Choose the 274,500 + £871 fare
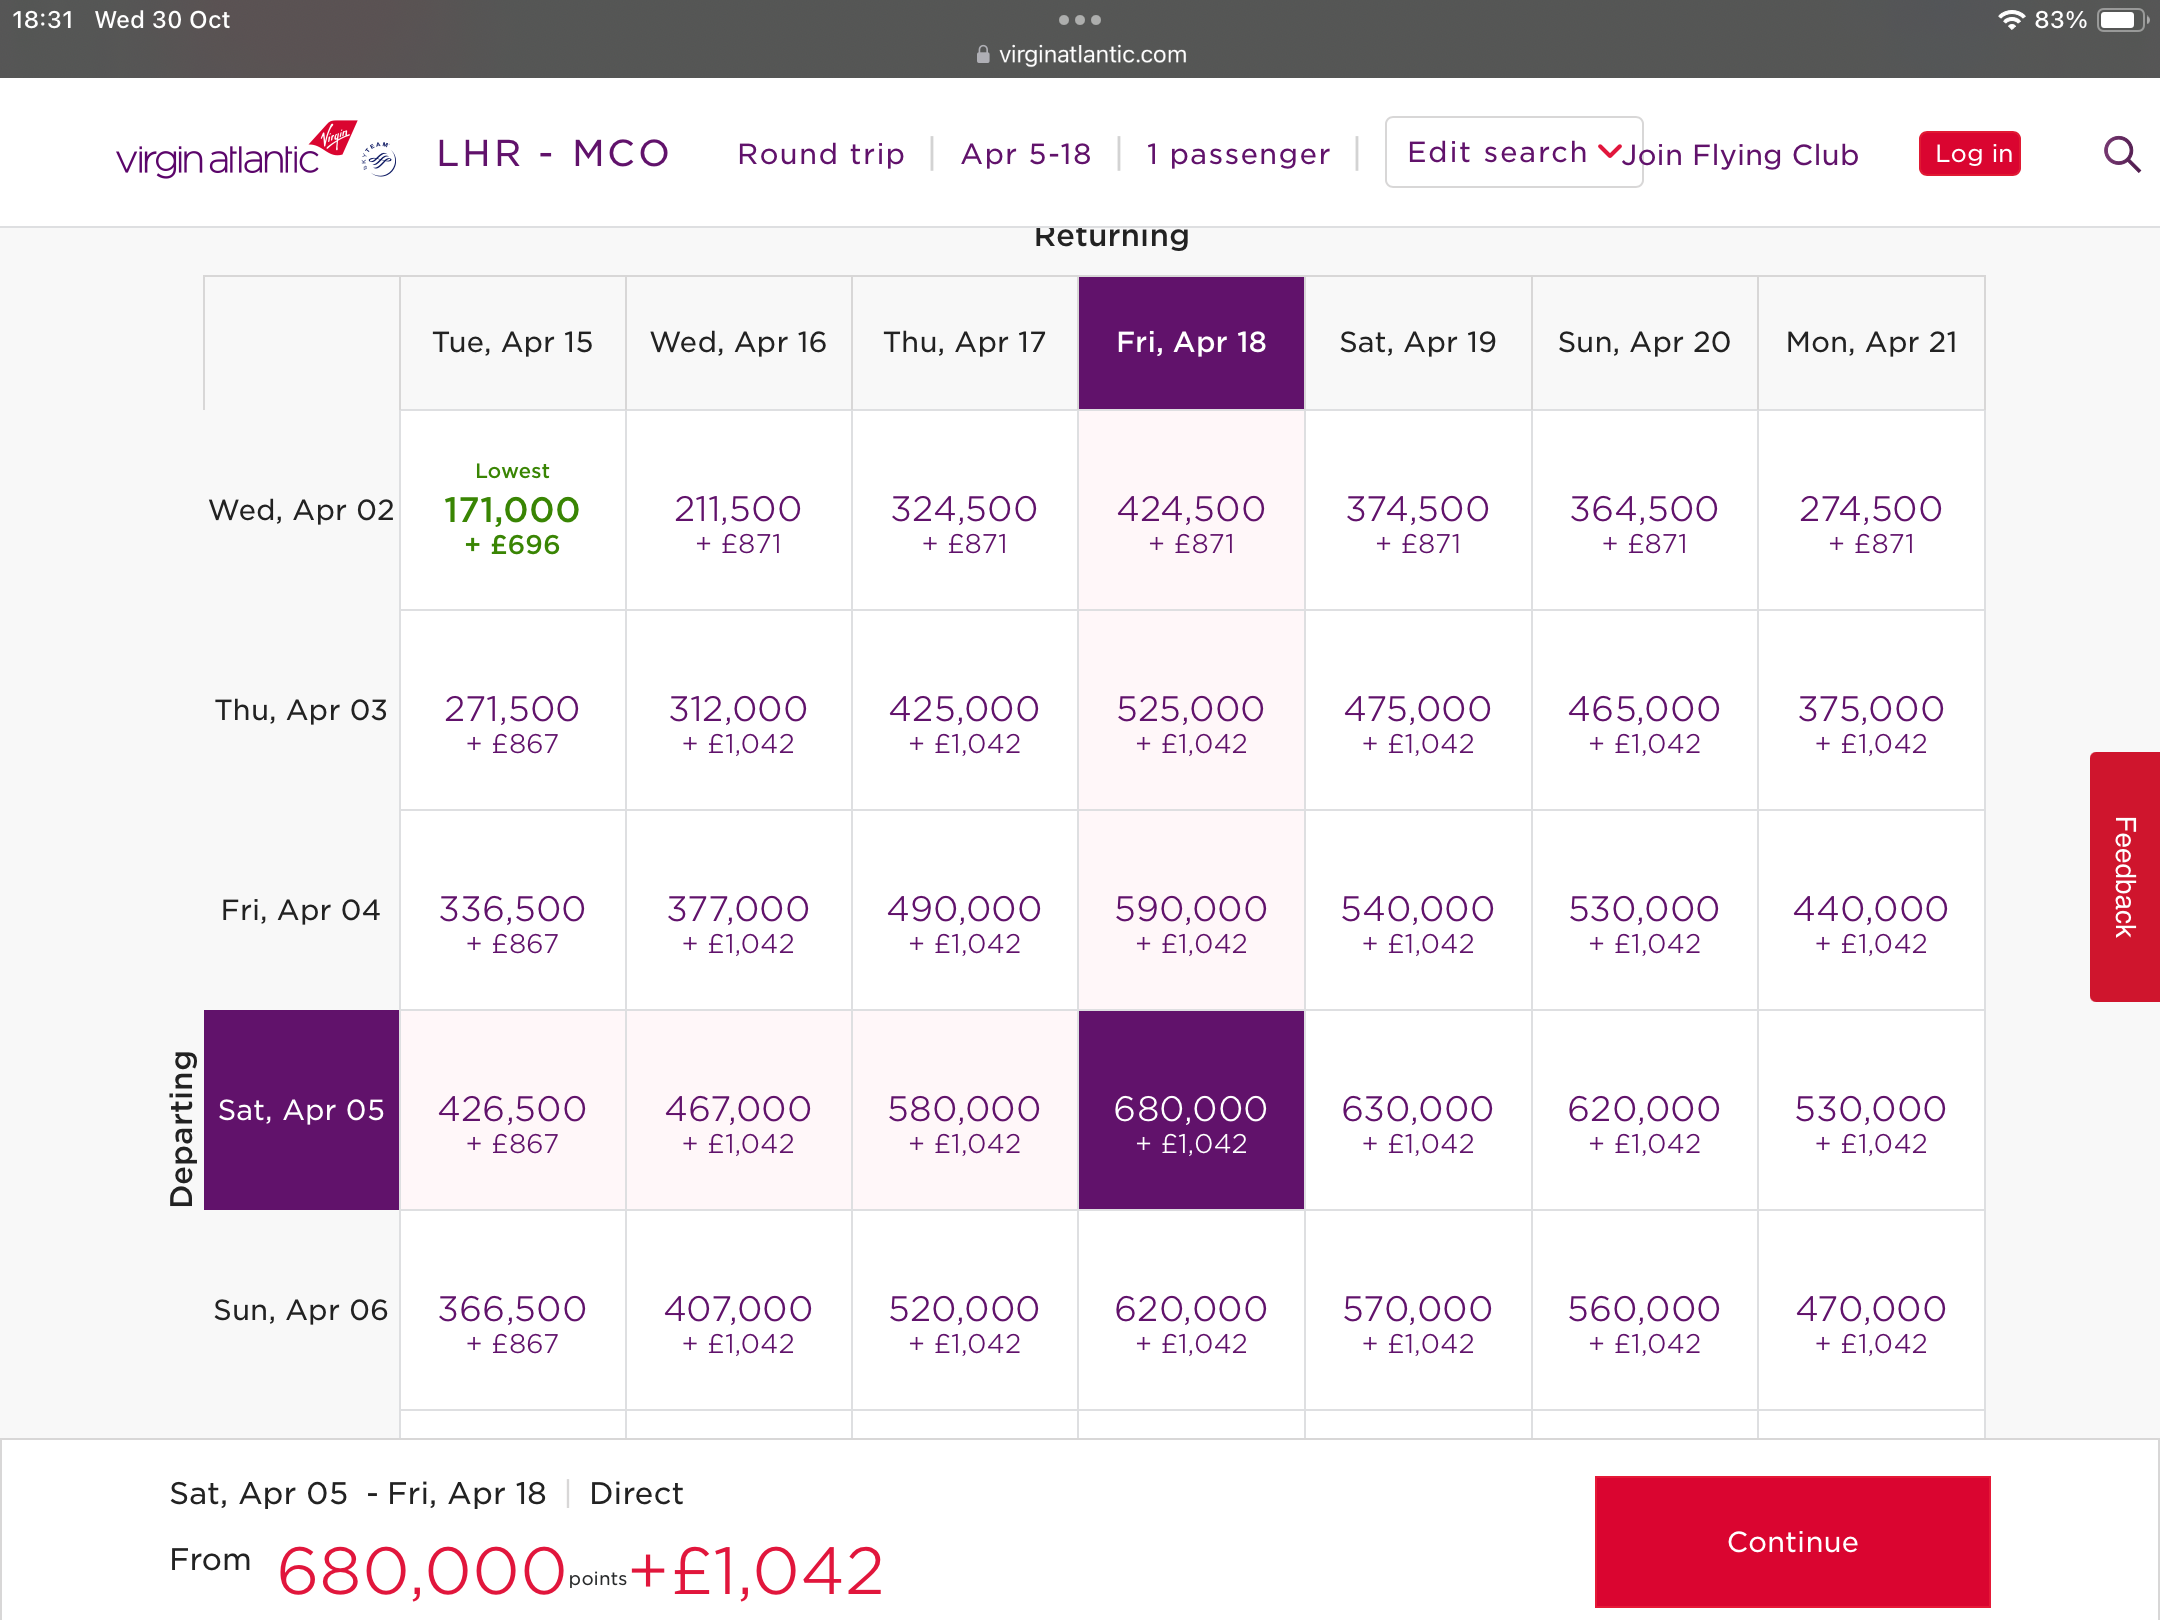 pos(1871,510)
